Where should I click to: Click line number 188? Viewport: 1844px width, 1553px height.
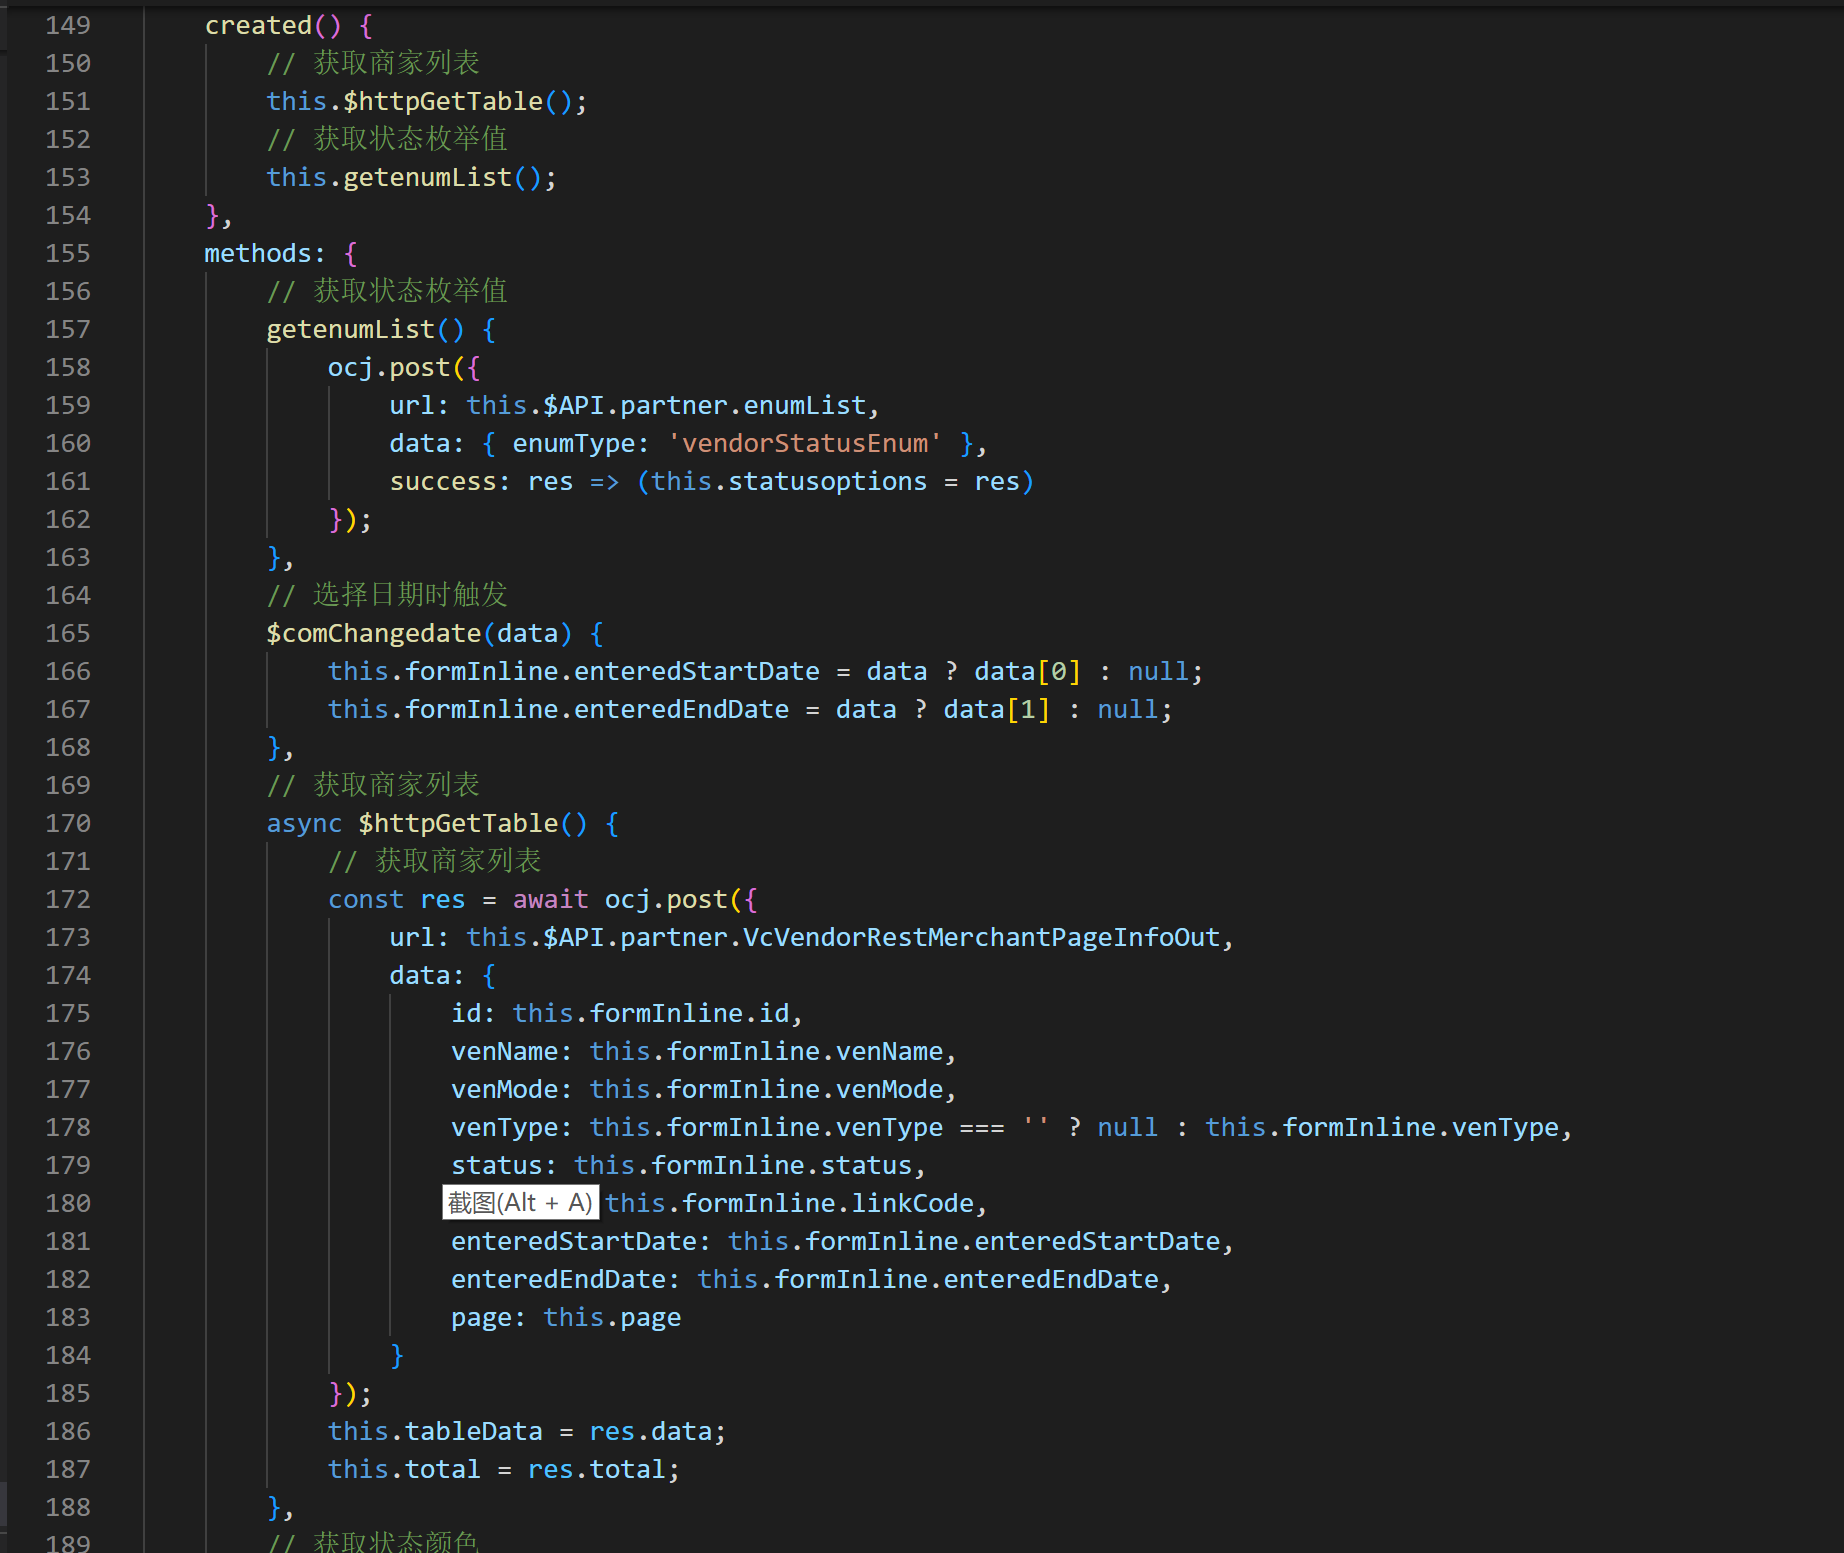[68, 1507]
